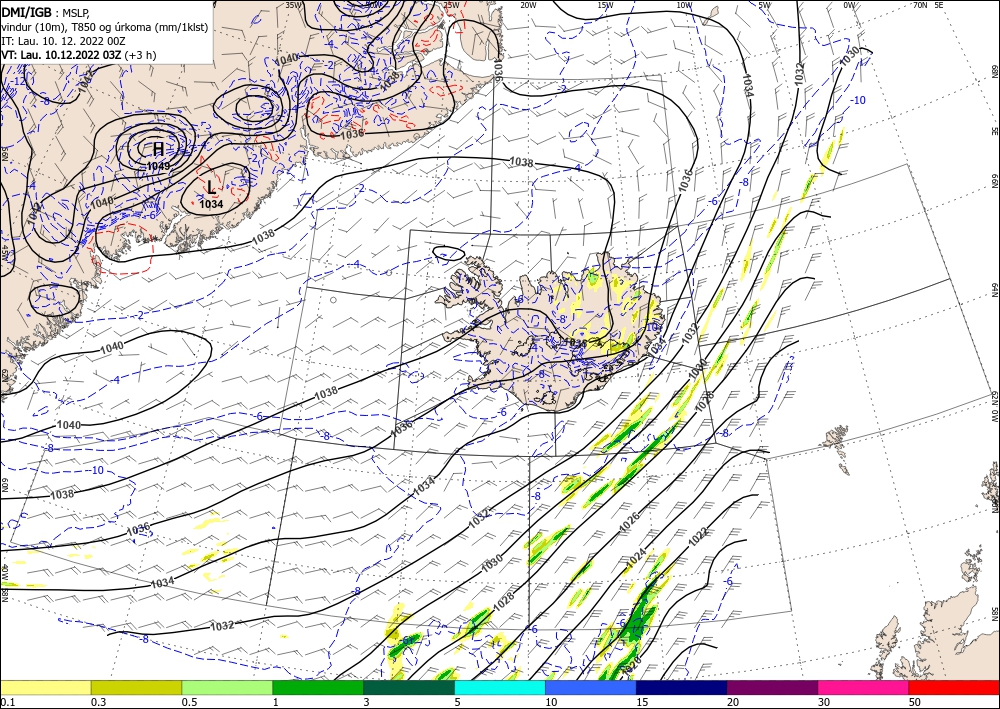Click the 'VT: Lau. 10.12.2022 03Z (+3 h)' line

[78, 55]
